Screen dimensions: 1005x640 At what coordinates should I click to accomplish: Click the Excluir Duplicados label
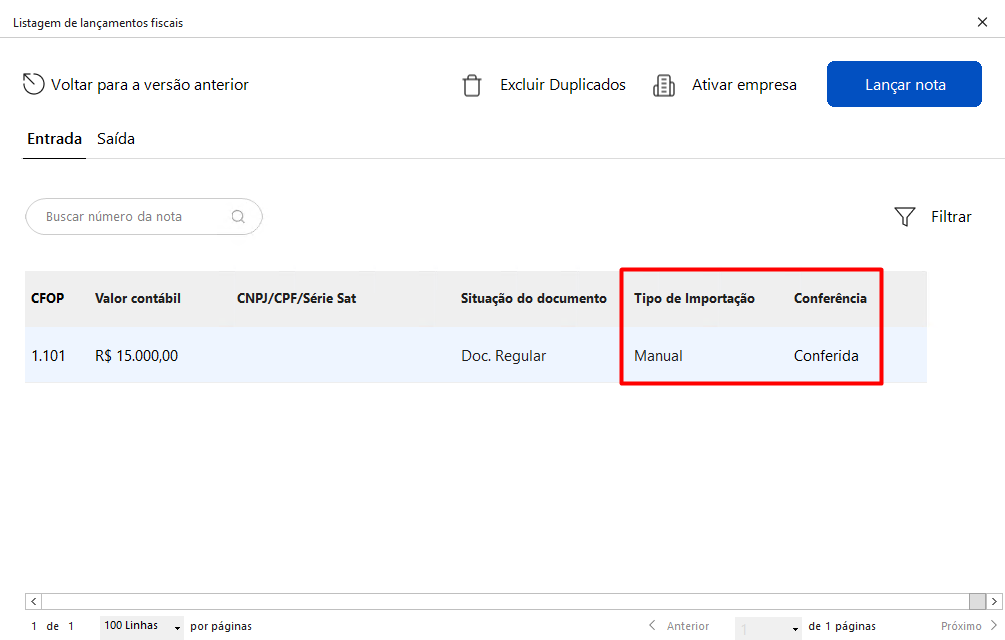pyautogui.click(x=563, y=85)
